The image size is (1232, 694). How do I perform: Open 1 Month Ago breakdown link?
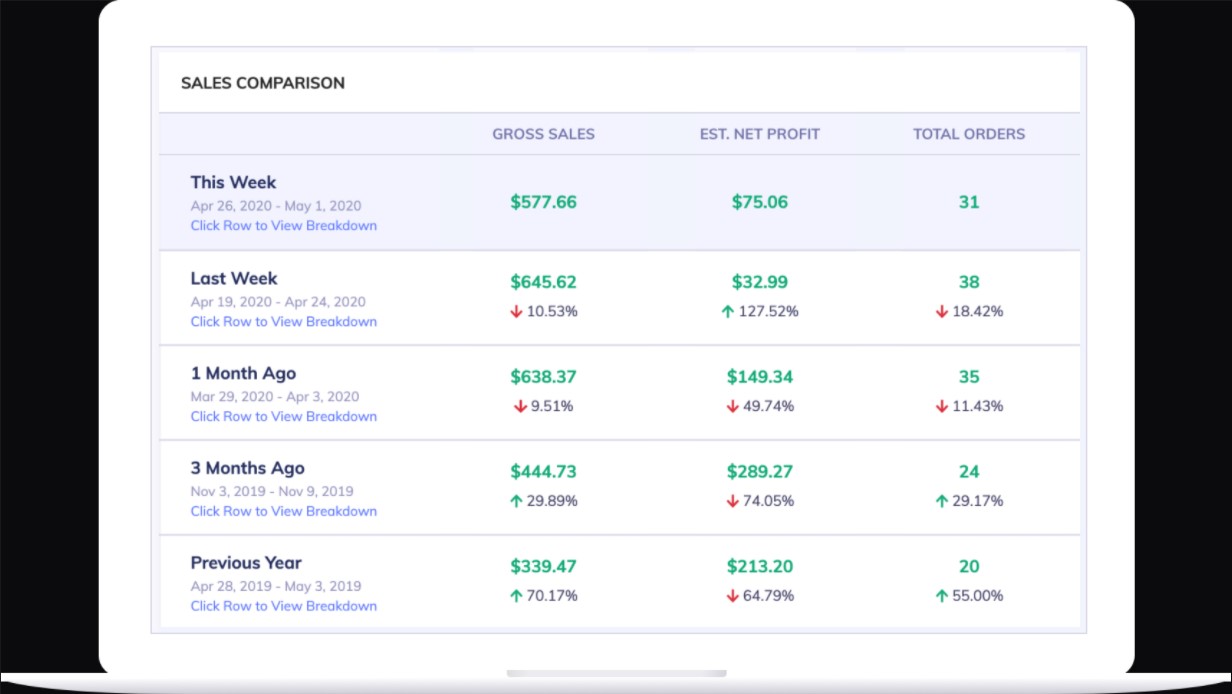click(284, 417)
